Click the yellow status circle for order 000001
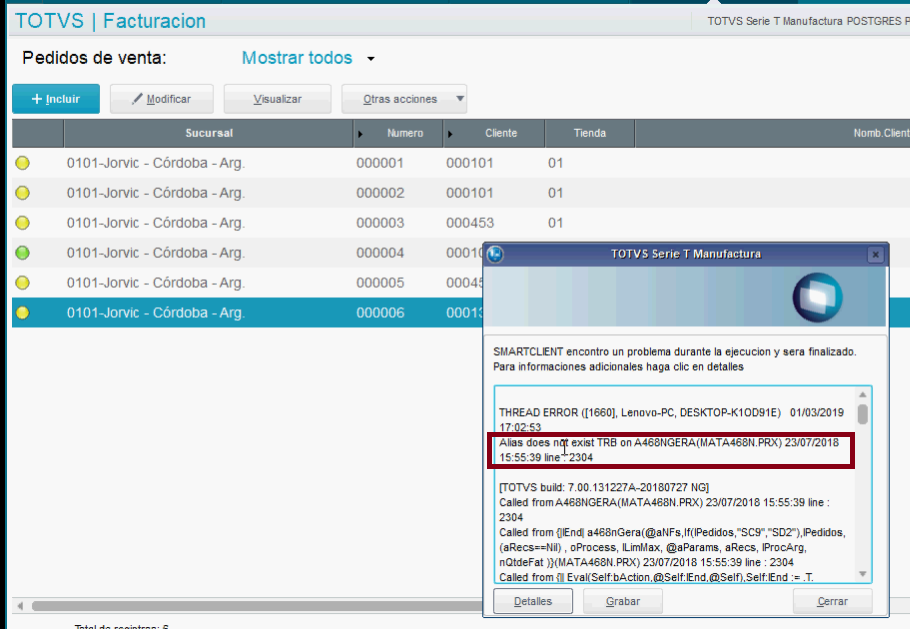The width and height of the screenshot is (910, 629). point(23,163)
